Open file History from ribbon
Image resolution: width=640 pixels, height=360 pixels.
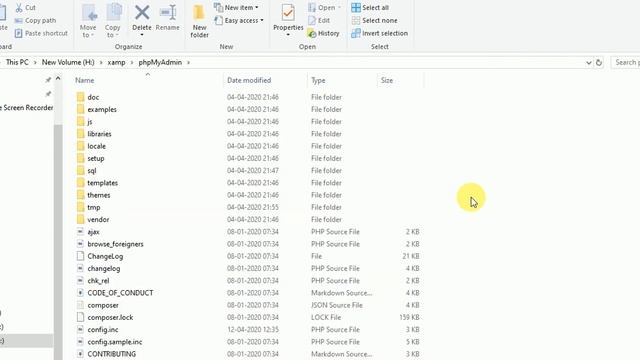[x=324, y=33]
